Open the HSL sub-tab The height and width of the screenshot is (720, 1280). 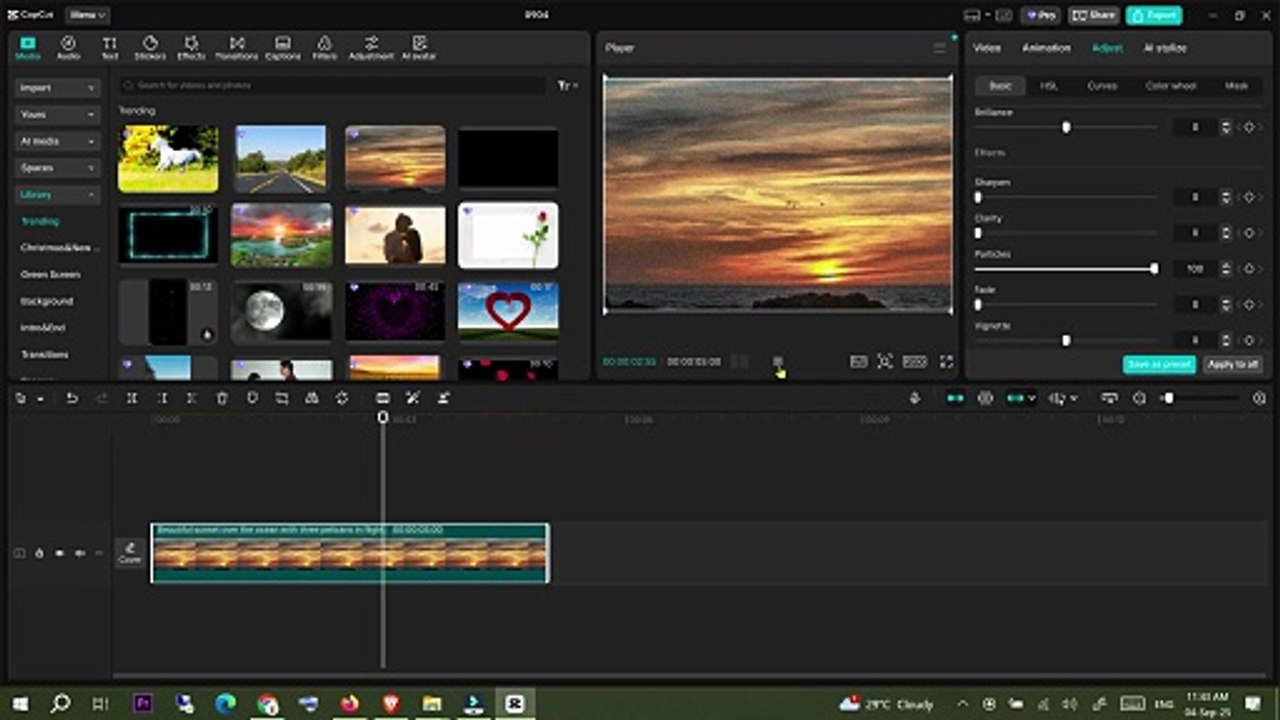[1048, 86]
